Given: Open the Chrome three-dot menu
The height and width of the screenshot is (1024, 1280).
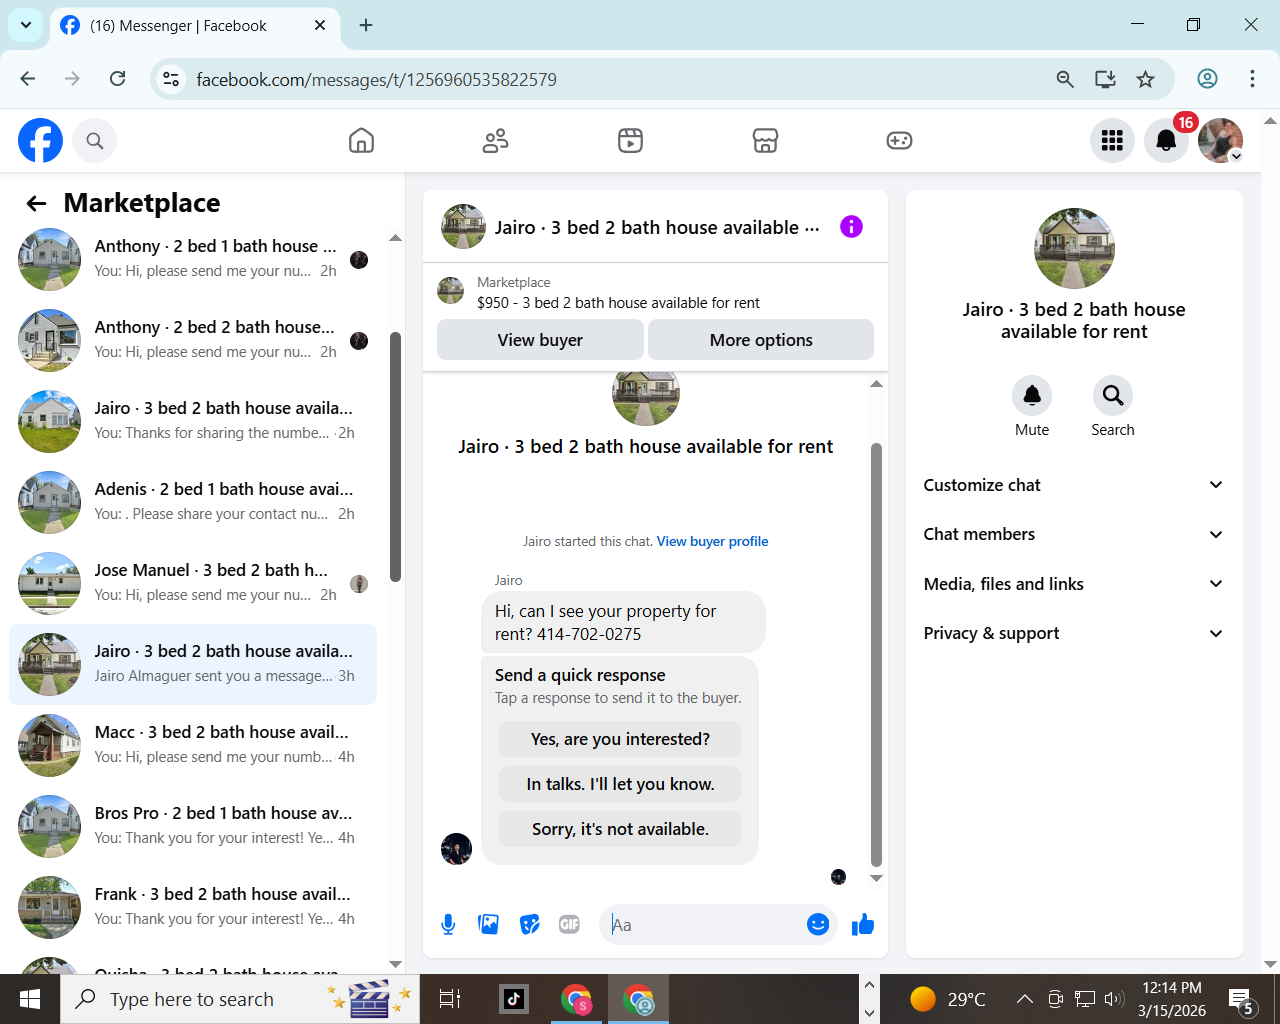Looking at the screenshot, I should [1252, 79].
